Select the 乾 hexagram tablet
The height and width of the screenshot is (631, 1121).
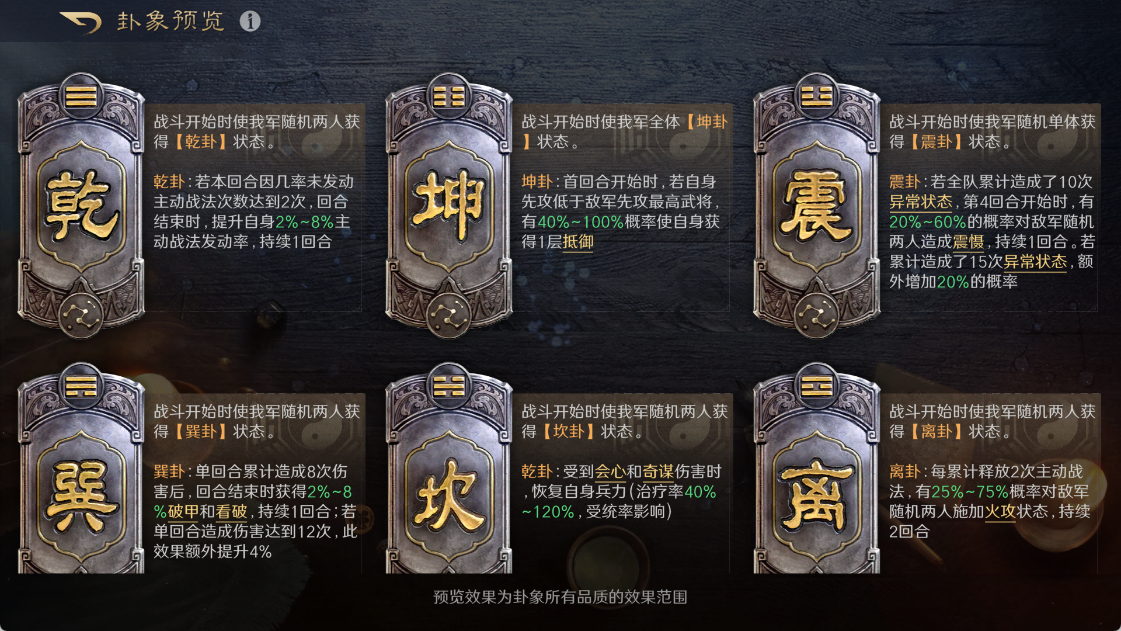click(81, 206)
